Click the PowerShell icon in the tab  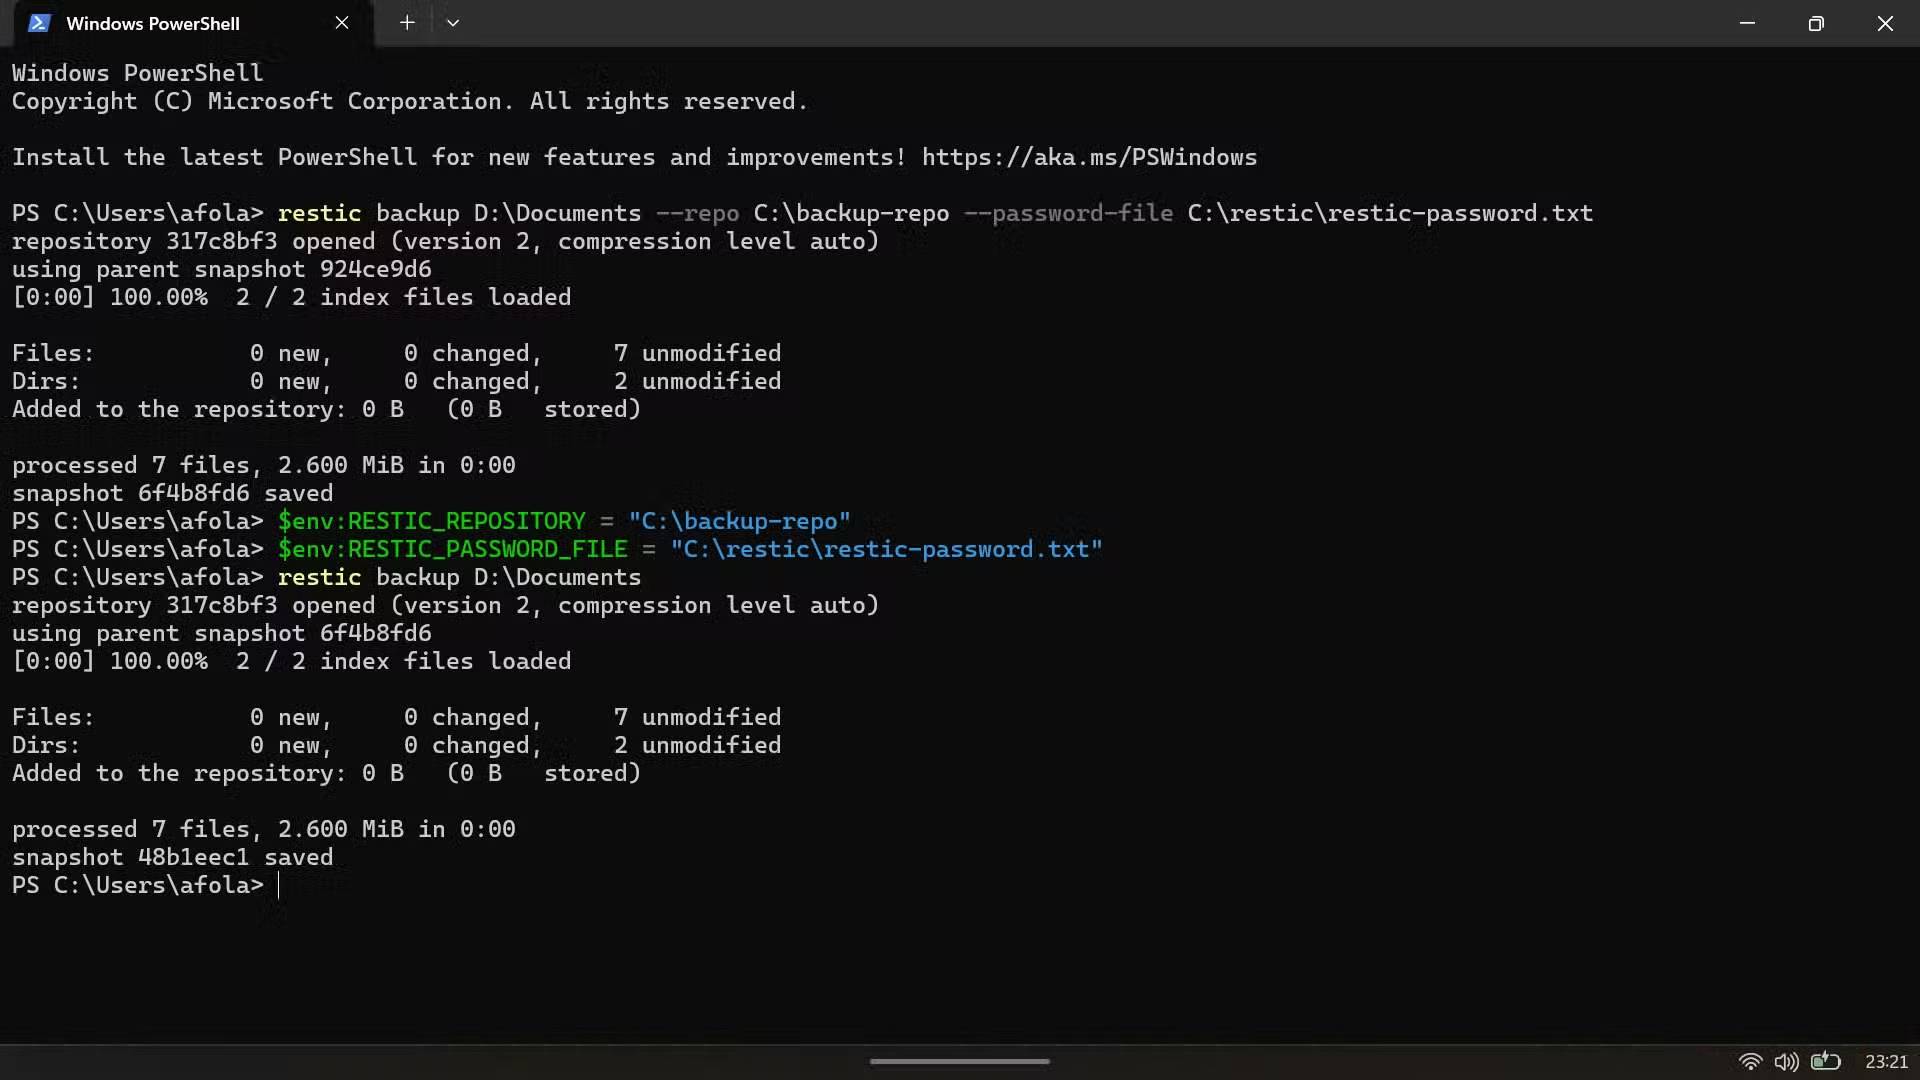click(39, 23)
